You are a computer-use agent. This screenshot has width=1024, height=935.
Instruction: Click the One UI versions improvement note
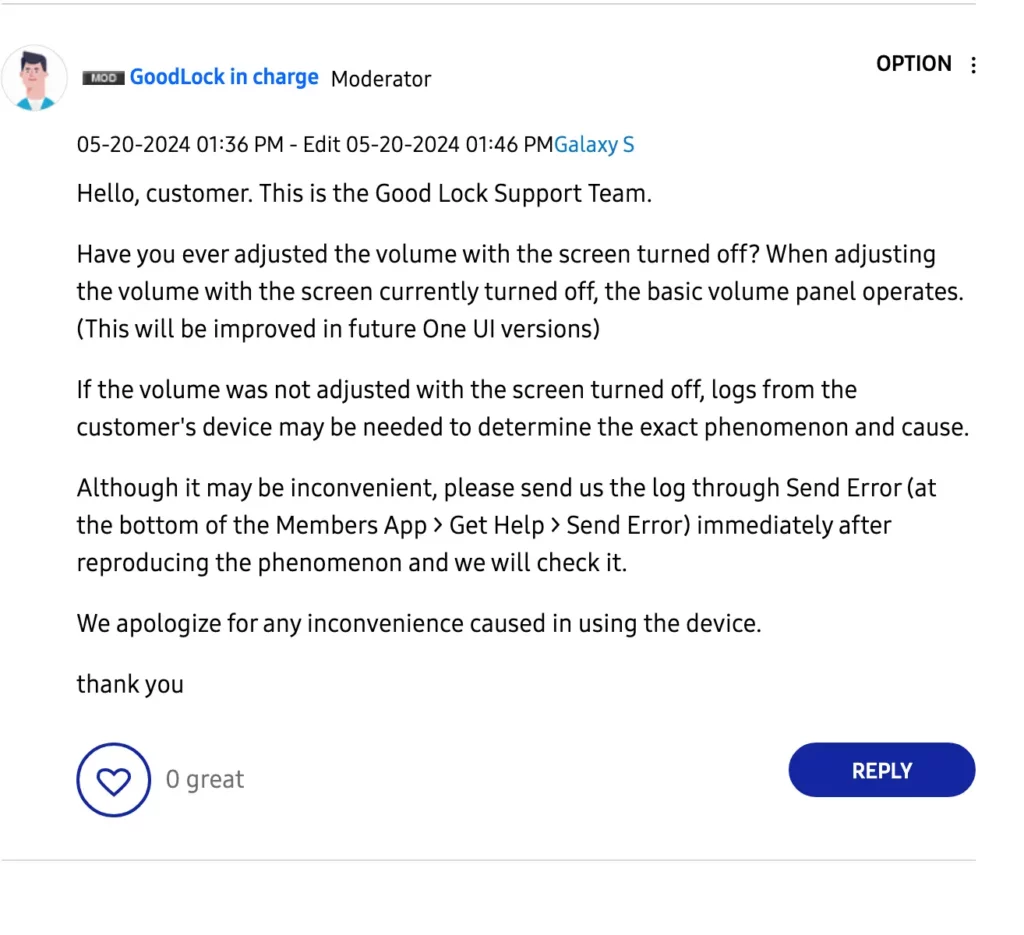(x=338, y=329)
